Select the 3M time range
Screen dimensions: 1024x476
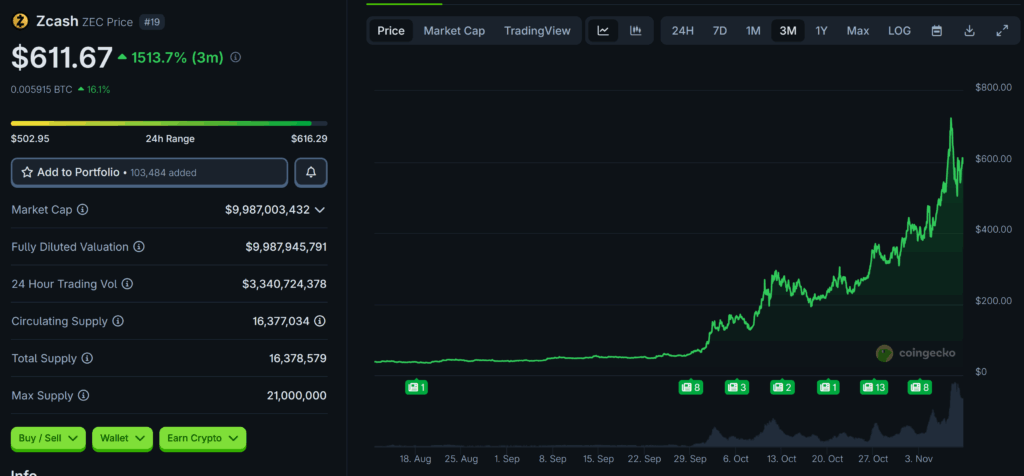tap(788, 31)
